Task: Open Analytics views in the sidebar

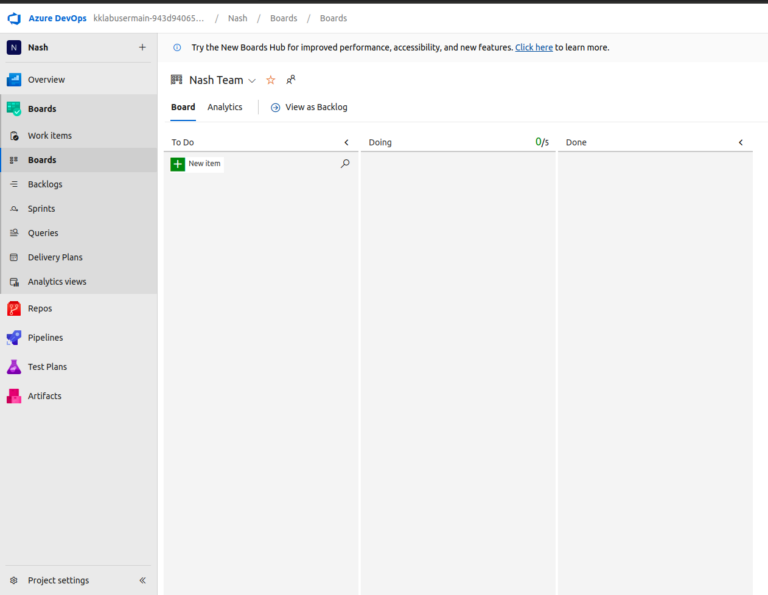Action: [x=57, y=282]
